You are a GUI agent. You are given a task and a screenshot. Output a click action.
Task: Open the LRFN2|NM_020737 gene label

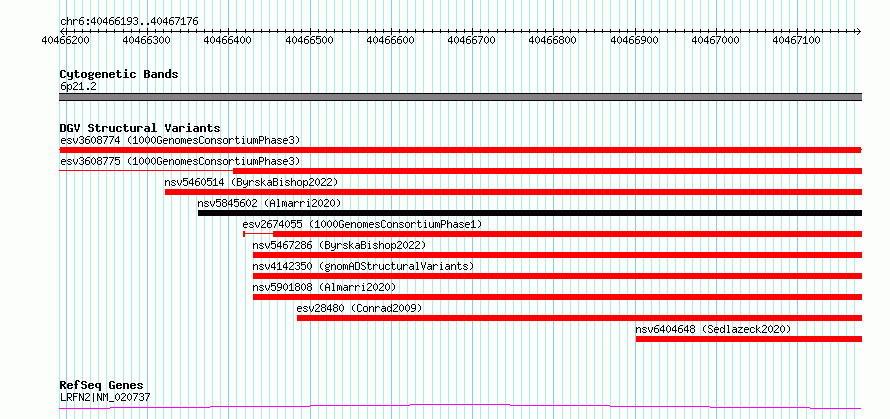[x=105, y=397]
